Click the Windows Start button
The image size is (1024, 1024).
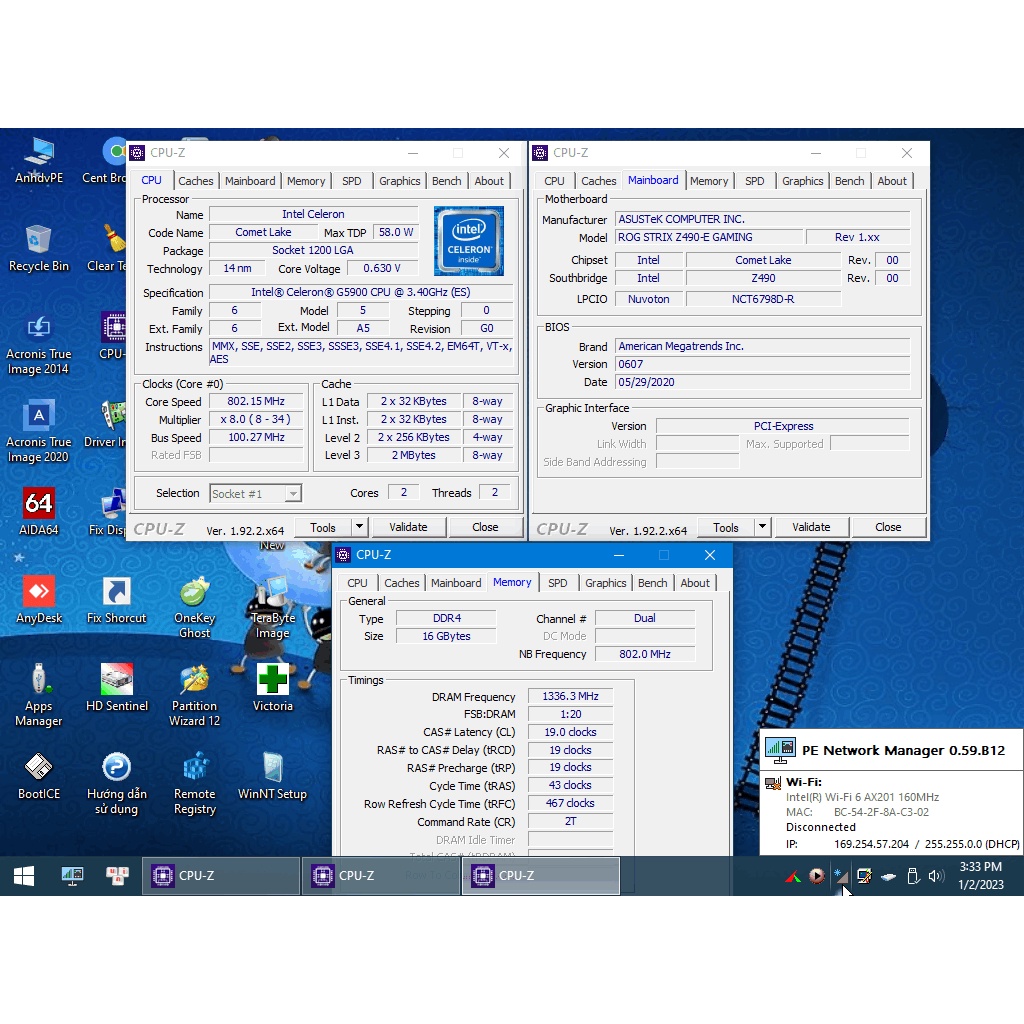click(24, 876)
